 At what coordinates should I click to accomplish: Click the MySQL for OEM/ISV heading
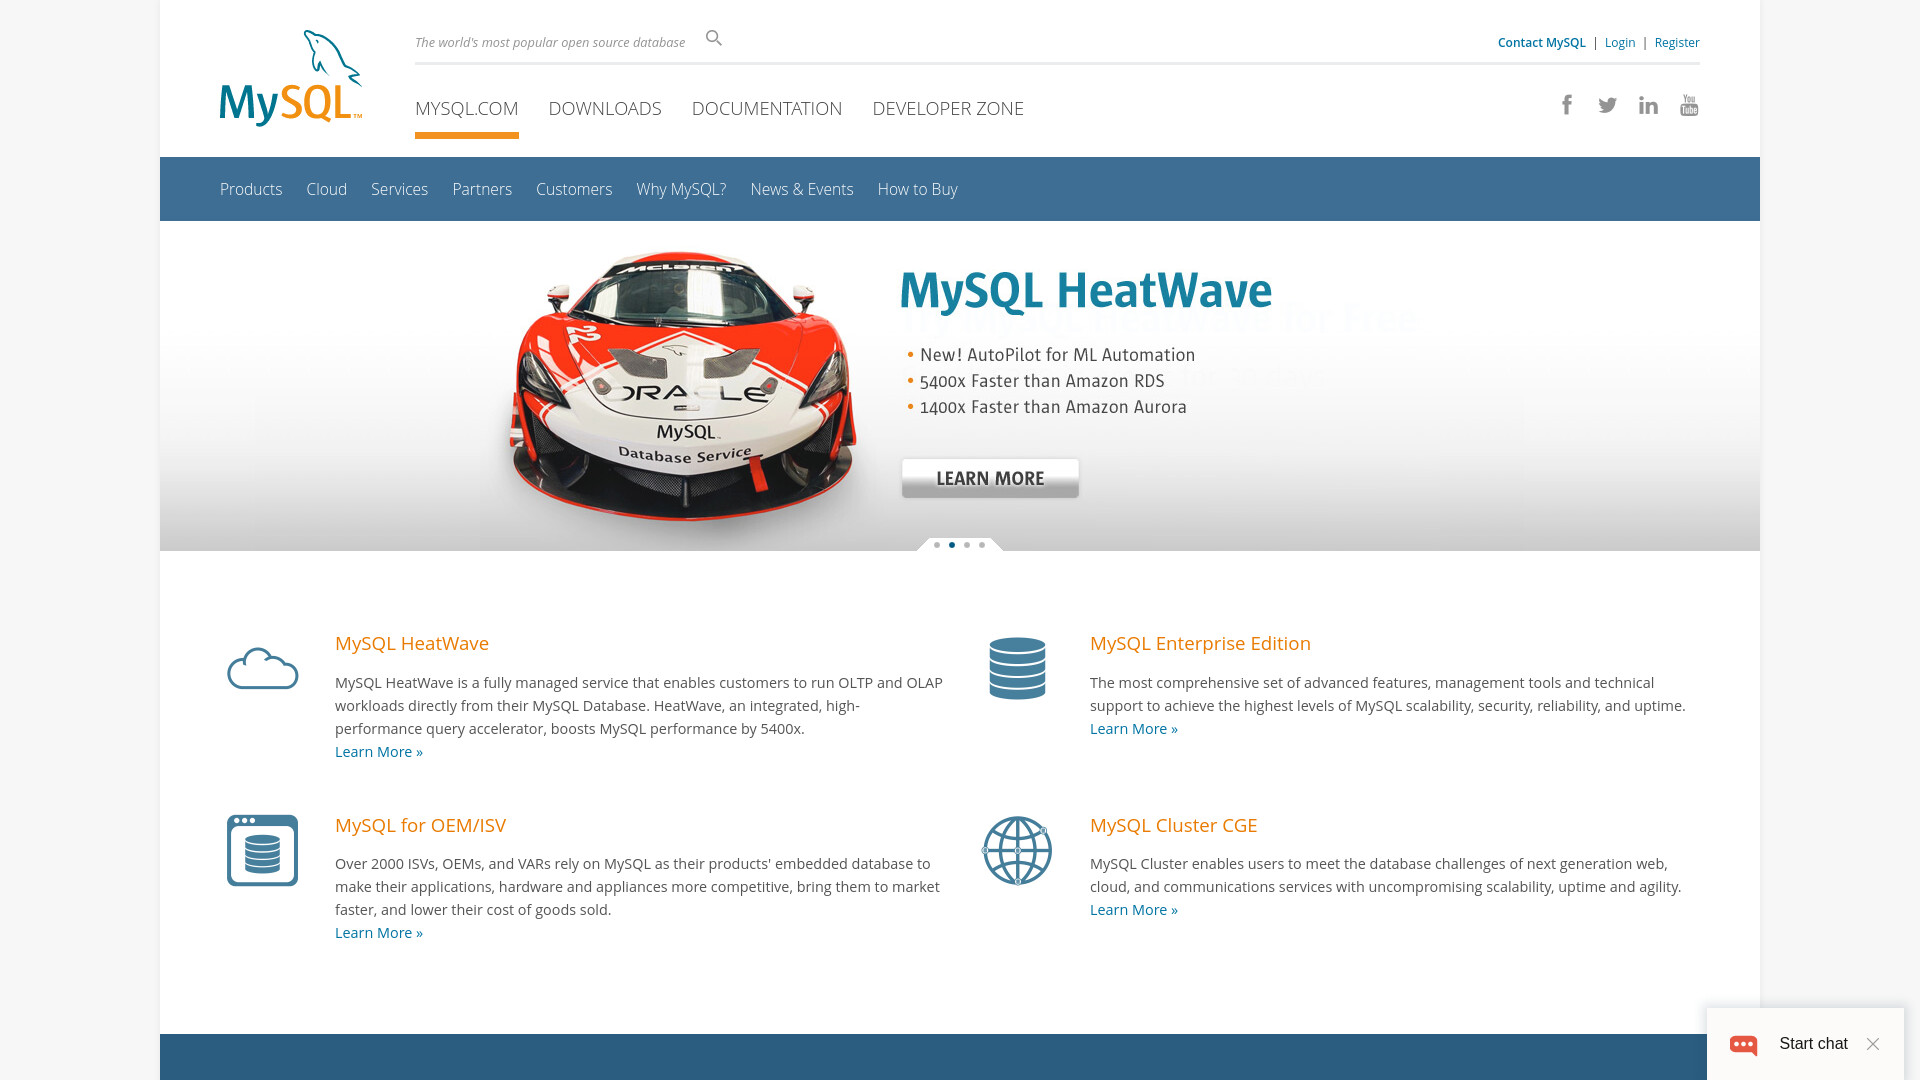pos(420,825)
